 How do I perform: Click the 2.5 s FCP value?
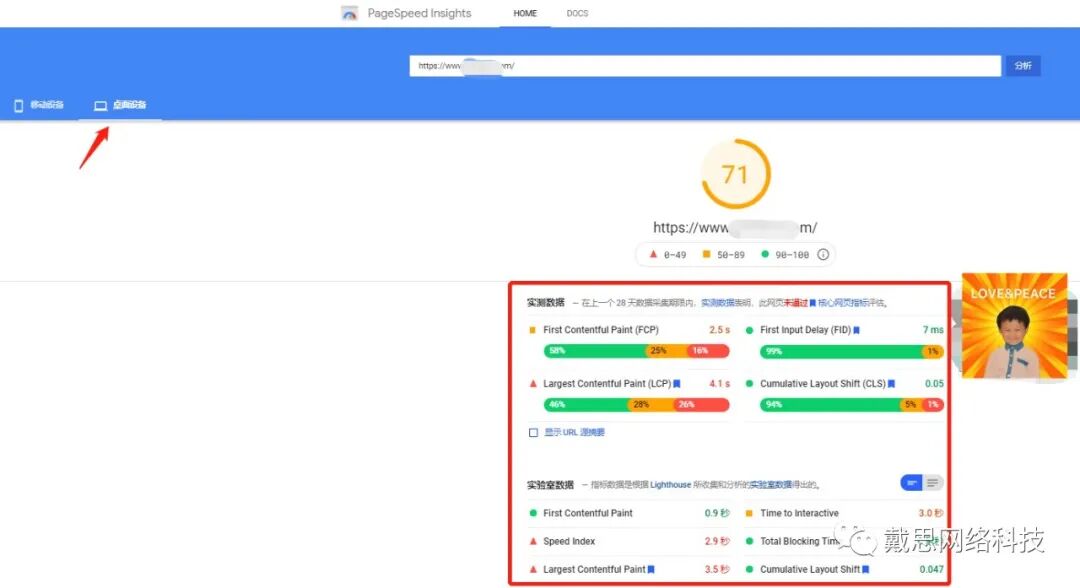[x=719, y=330]
